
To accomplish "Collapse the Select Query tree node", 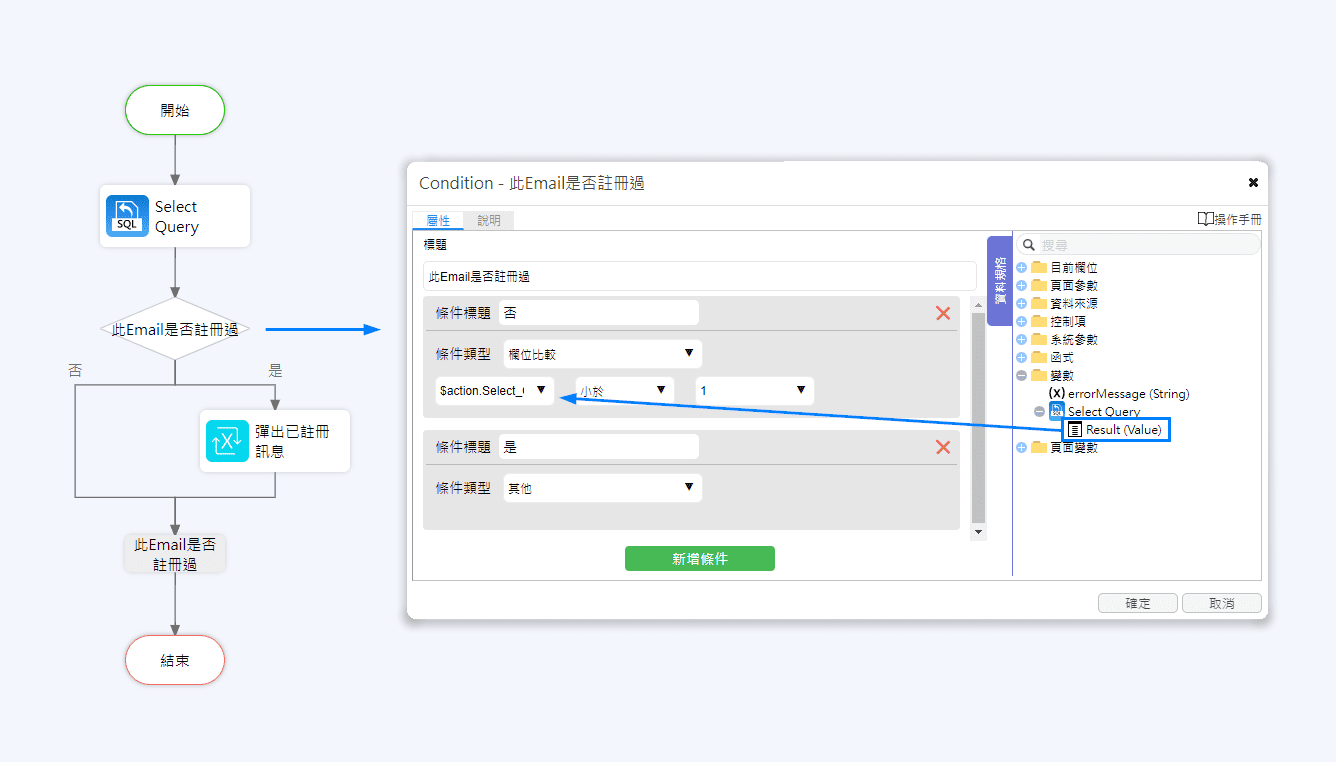I will [1039, 412].
